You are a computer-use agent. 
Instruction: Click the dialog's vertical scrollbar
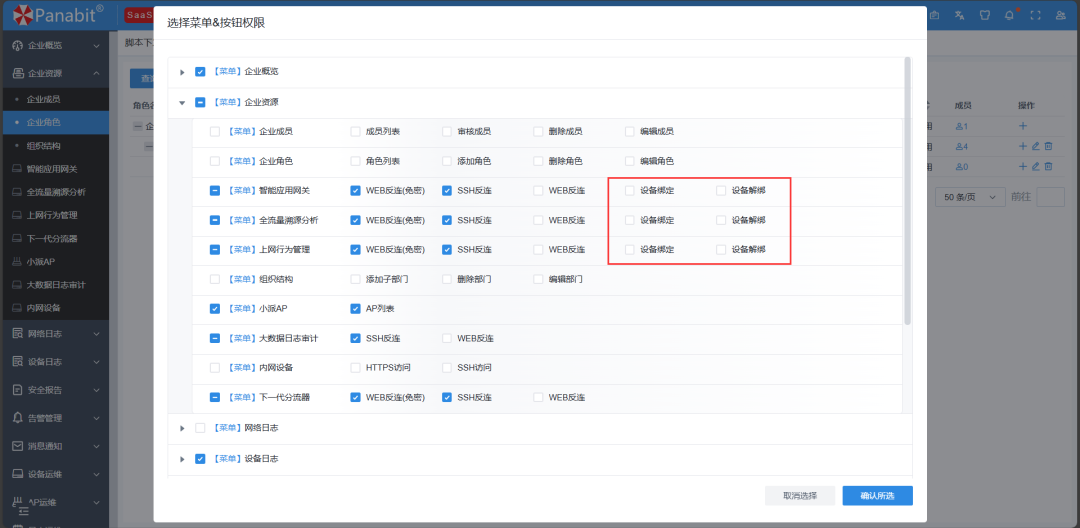(908, 191)
